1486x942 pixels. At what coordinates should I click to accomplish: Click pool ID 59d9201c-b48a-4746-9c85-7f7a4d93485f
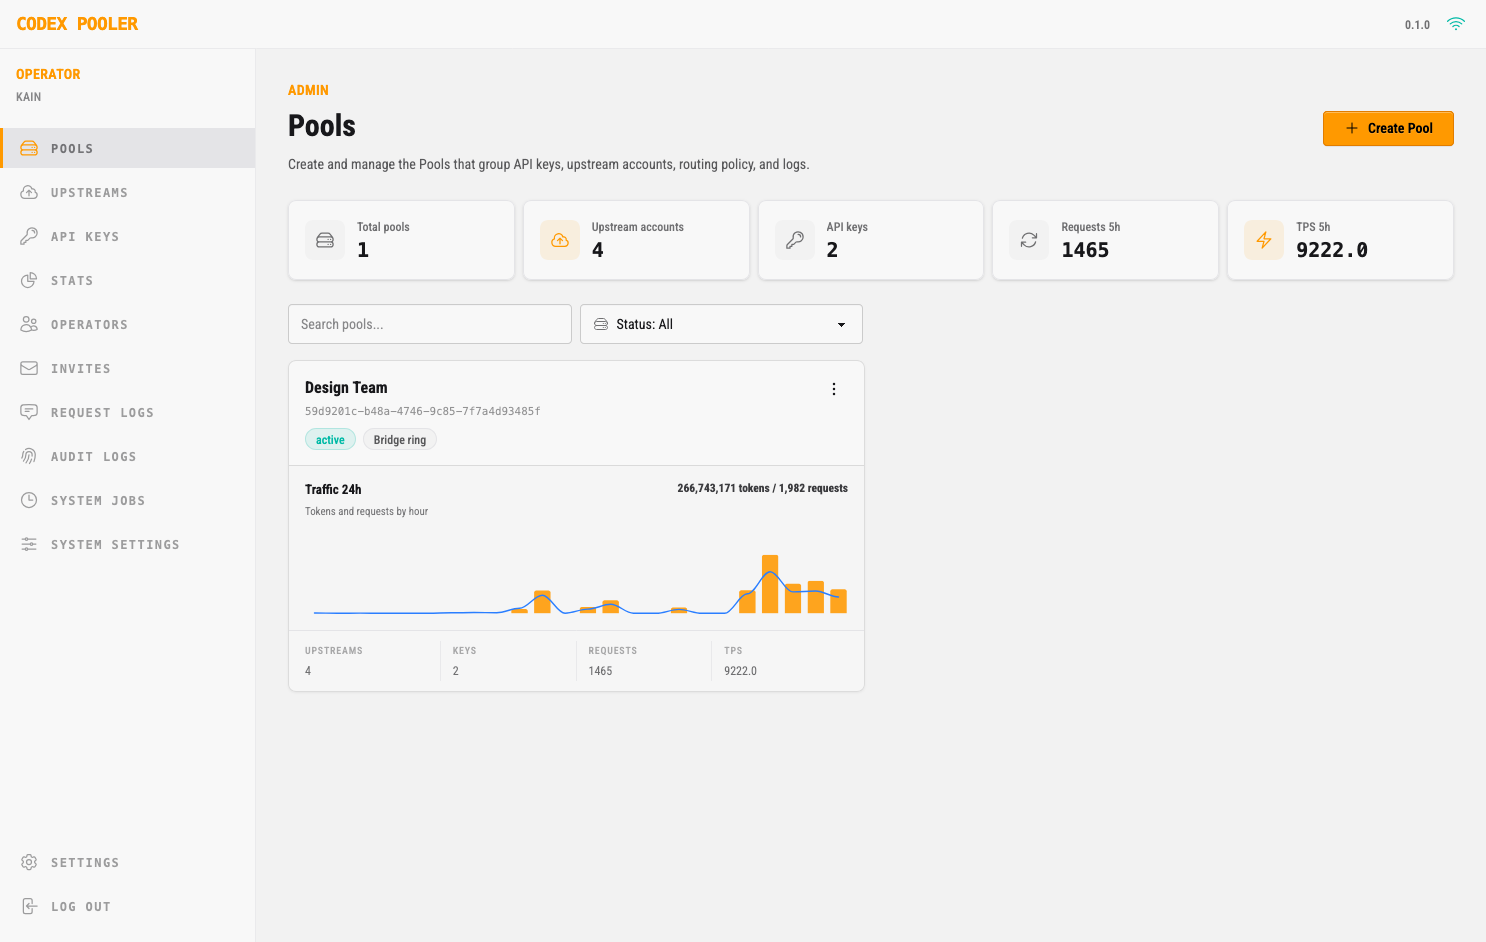click(423, 411)
